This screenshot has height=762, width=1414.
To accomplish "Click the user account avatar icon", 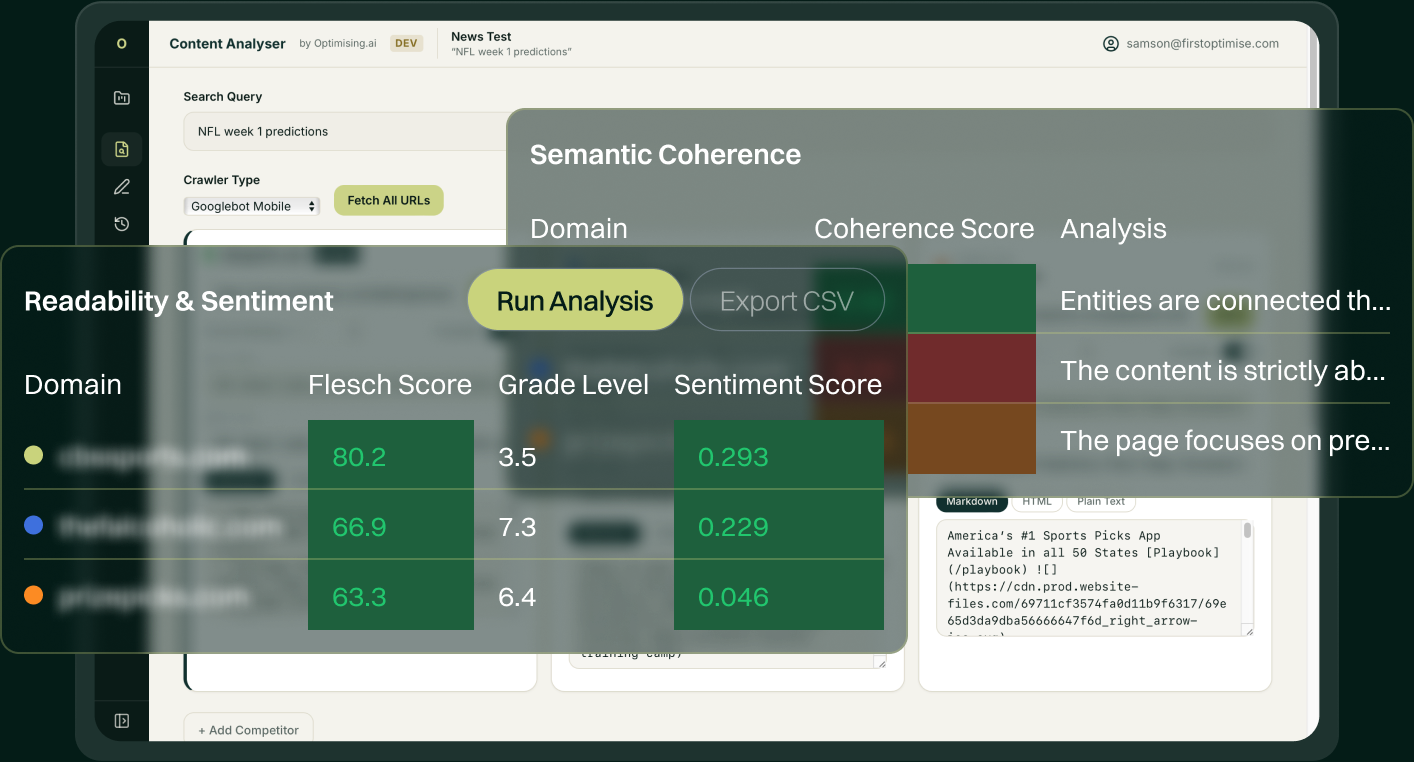I will coord(1110,44).
